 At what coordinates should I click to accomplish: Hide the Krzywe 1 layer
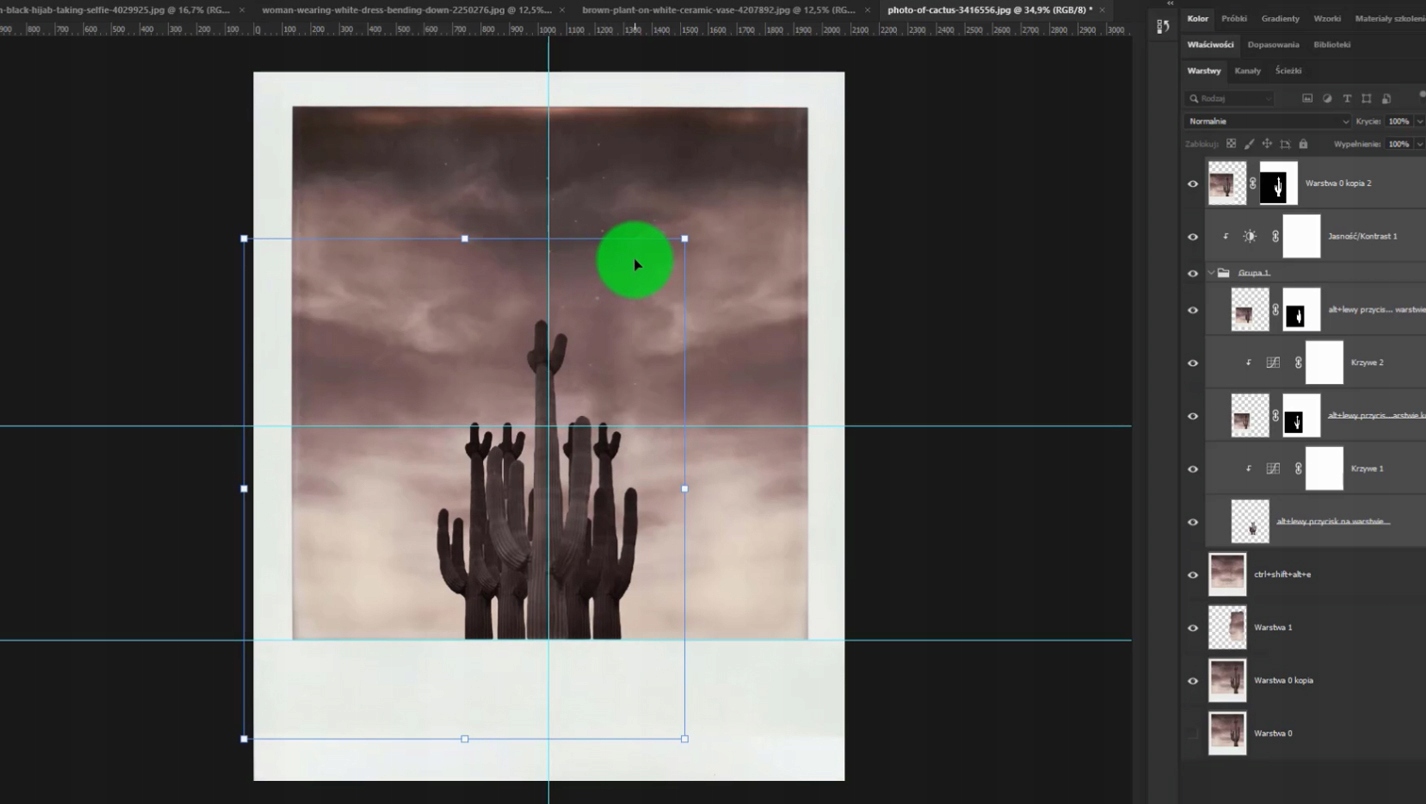[1192, 469]
